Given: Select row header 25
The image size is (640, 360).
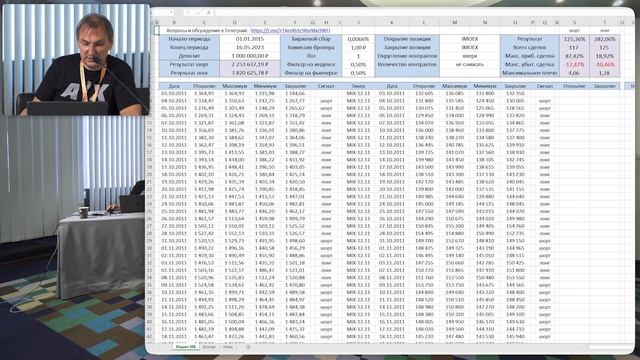Looking at the screenshot, I should click(x=150, y=211).
